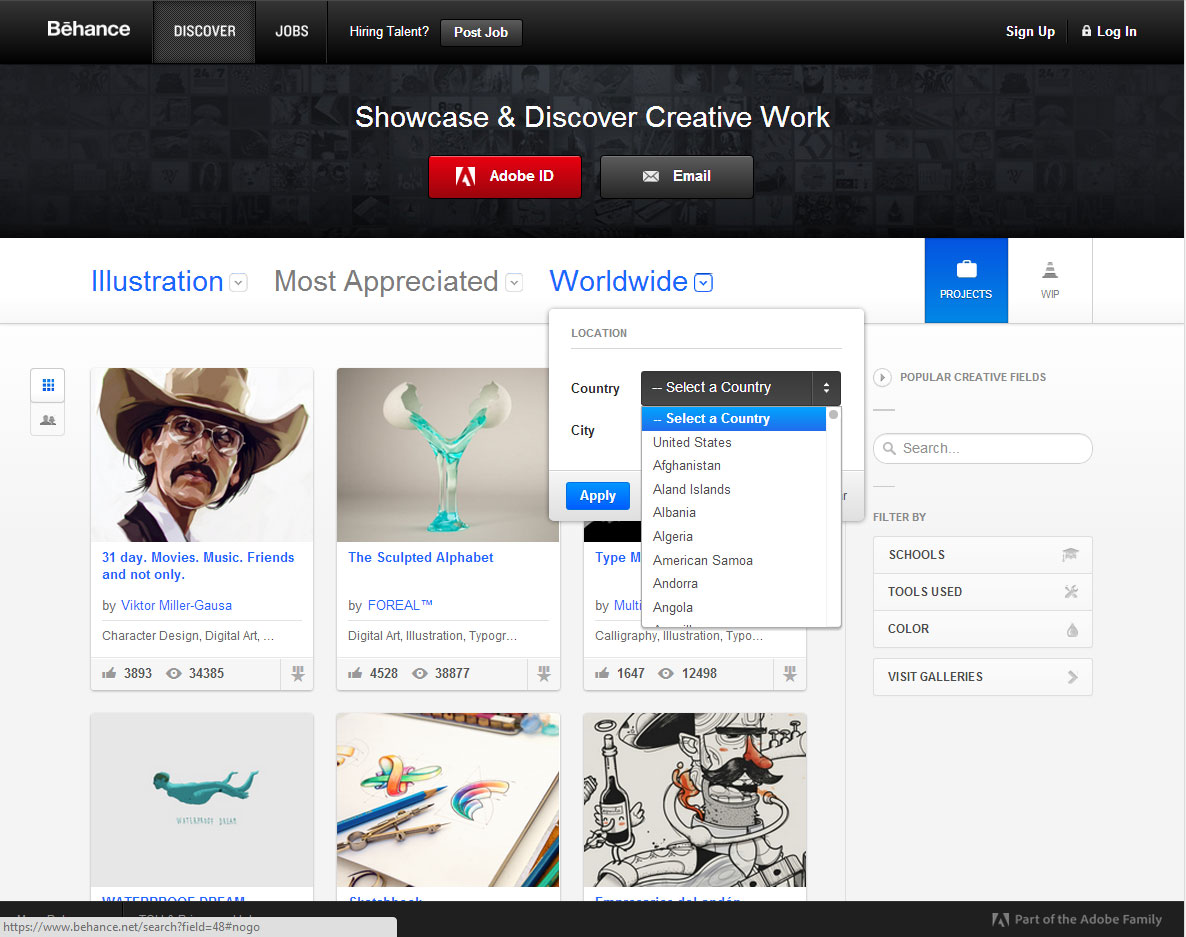Open the Most Appreciated sort dropdown
This screenshot has height=937, width=1186.
513,283
